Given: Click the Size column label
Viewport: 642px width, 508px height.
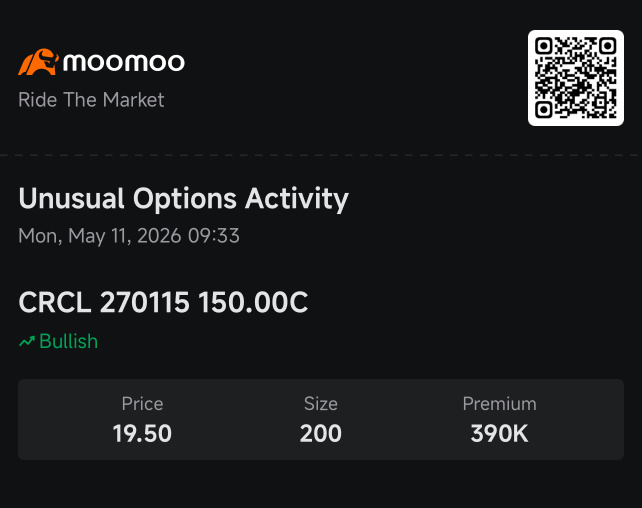Looking at the screenshot, I should [x=321, y=404].
